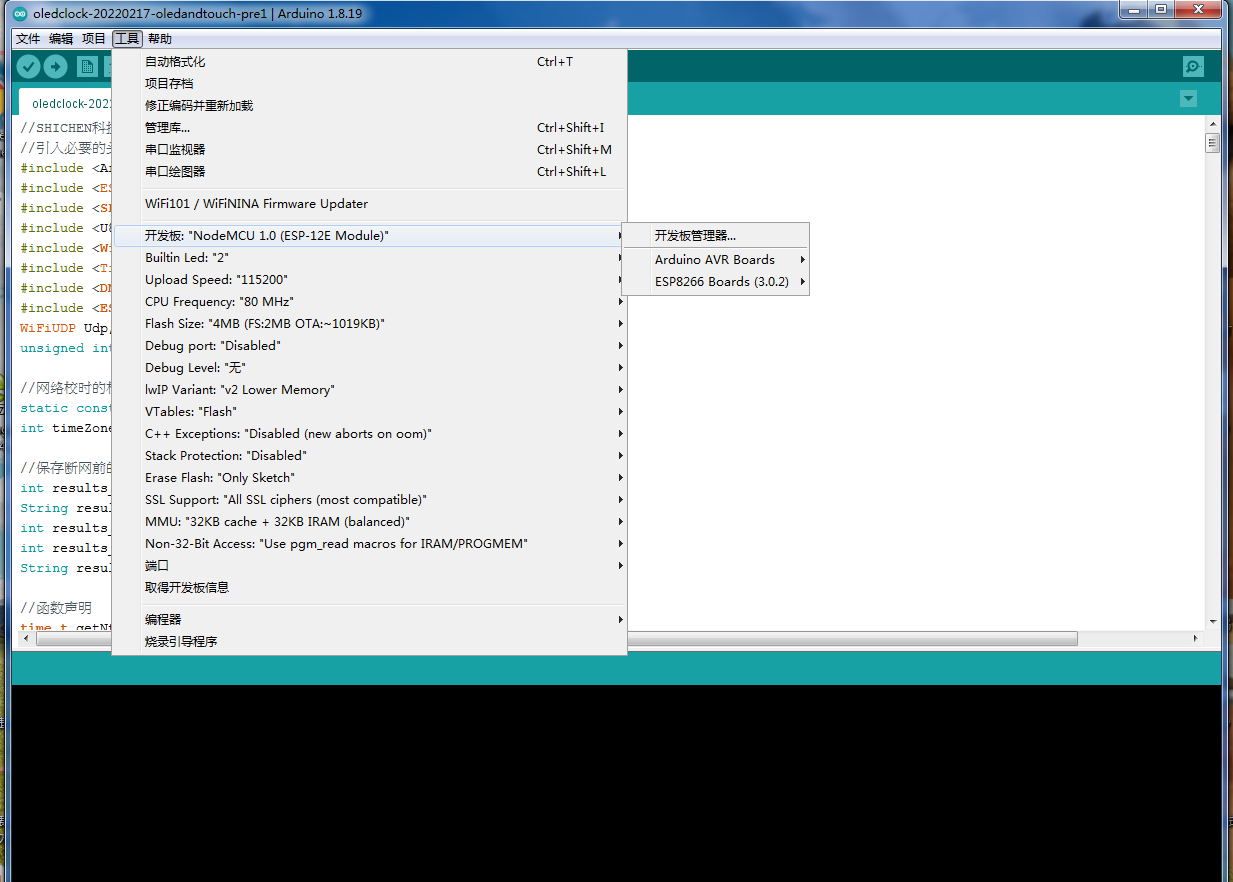Click the horizontal scrollbar right arrow

point(1196,638)
